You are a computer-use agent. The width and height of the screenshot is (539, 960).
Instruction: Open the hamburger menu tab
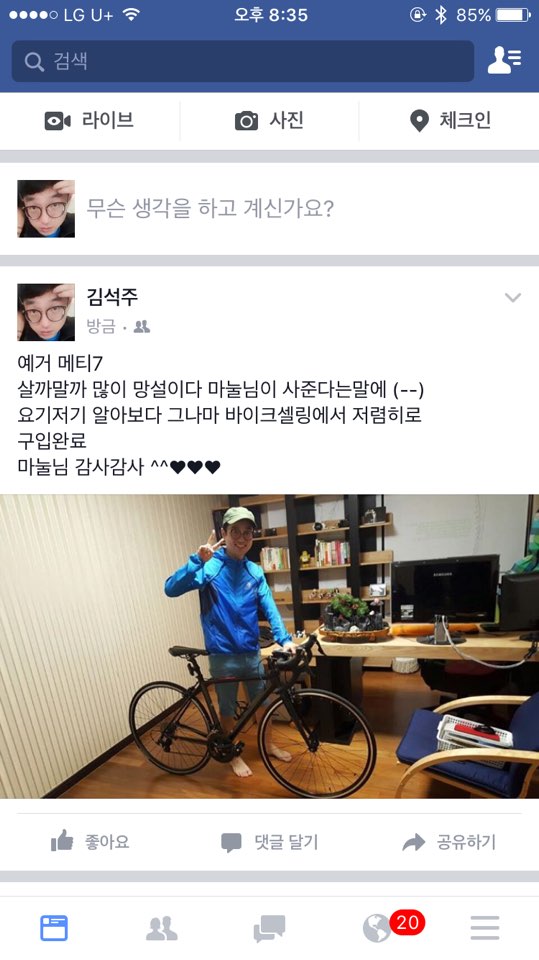click(485, 928)
